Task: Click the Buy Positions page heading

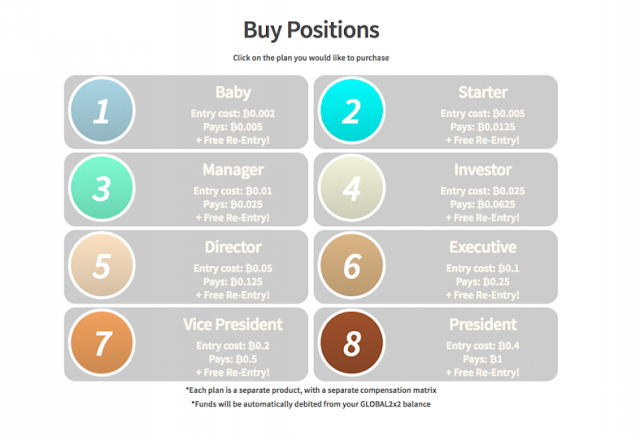Action: coord(311,30)
